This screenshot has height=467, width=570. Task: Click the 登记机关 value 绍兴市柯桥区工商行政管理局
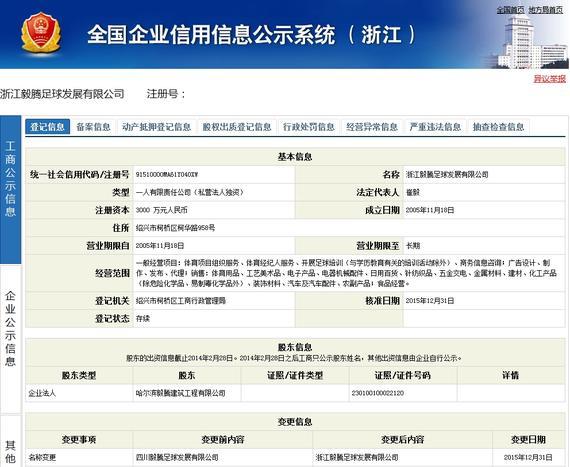click(x=181, y=301)
